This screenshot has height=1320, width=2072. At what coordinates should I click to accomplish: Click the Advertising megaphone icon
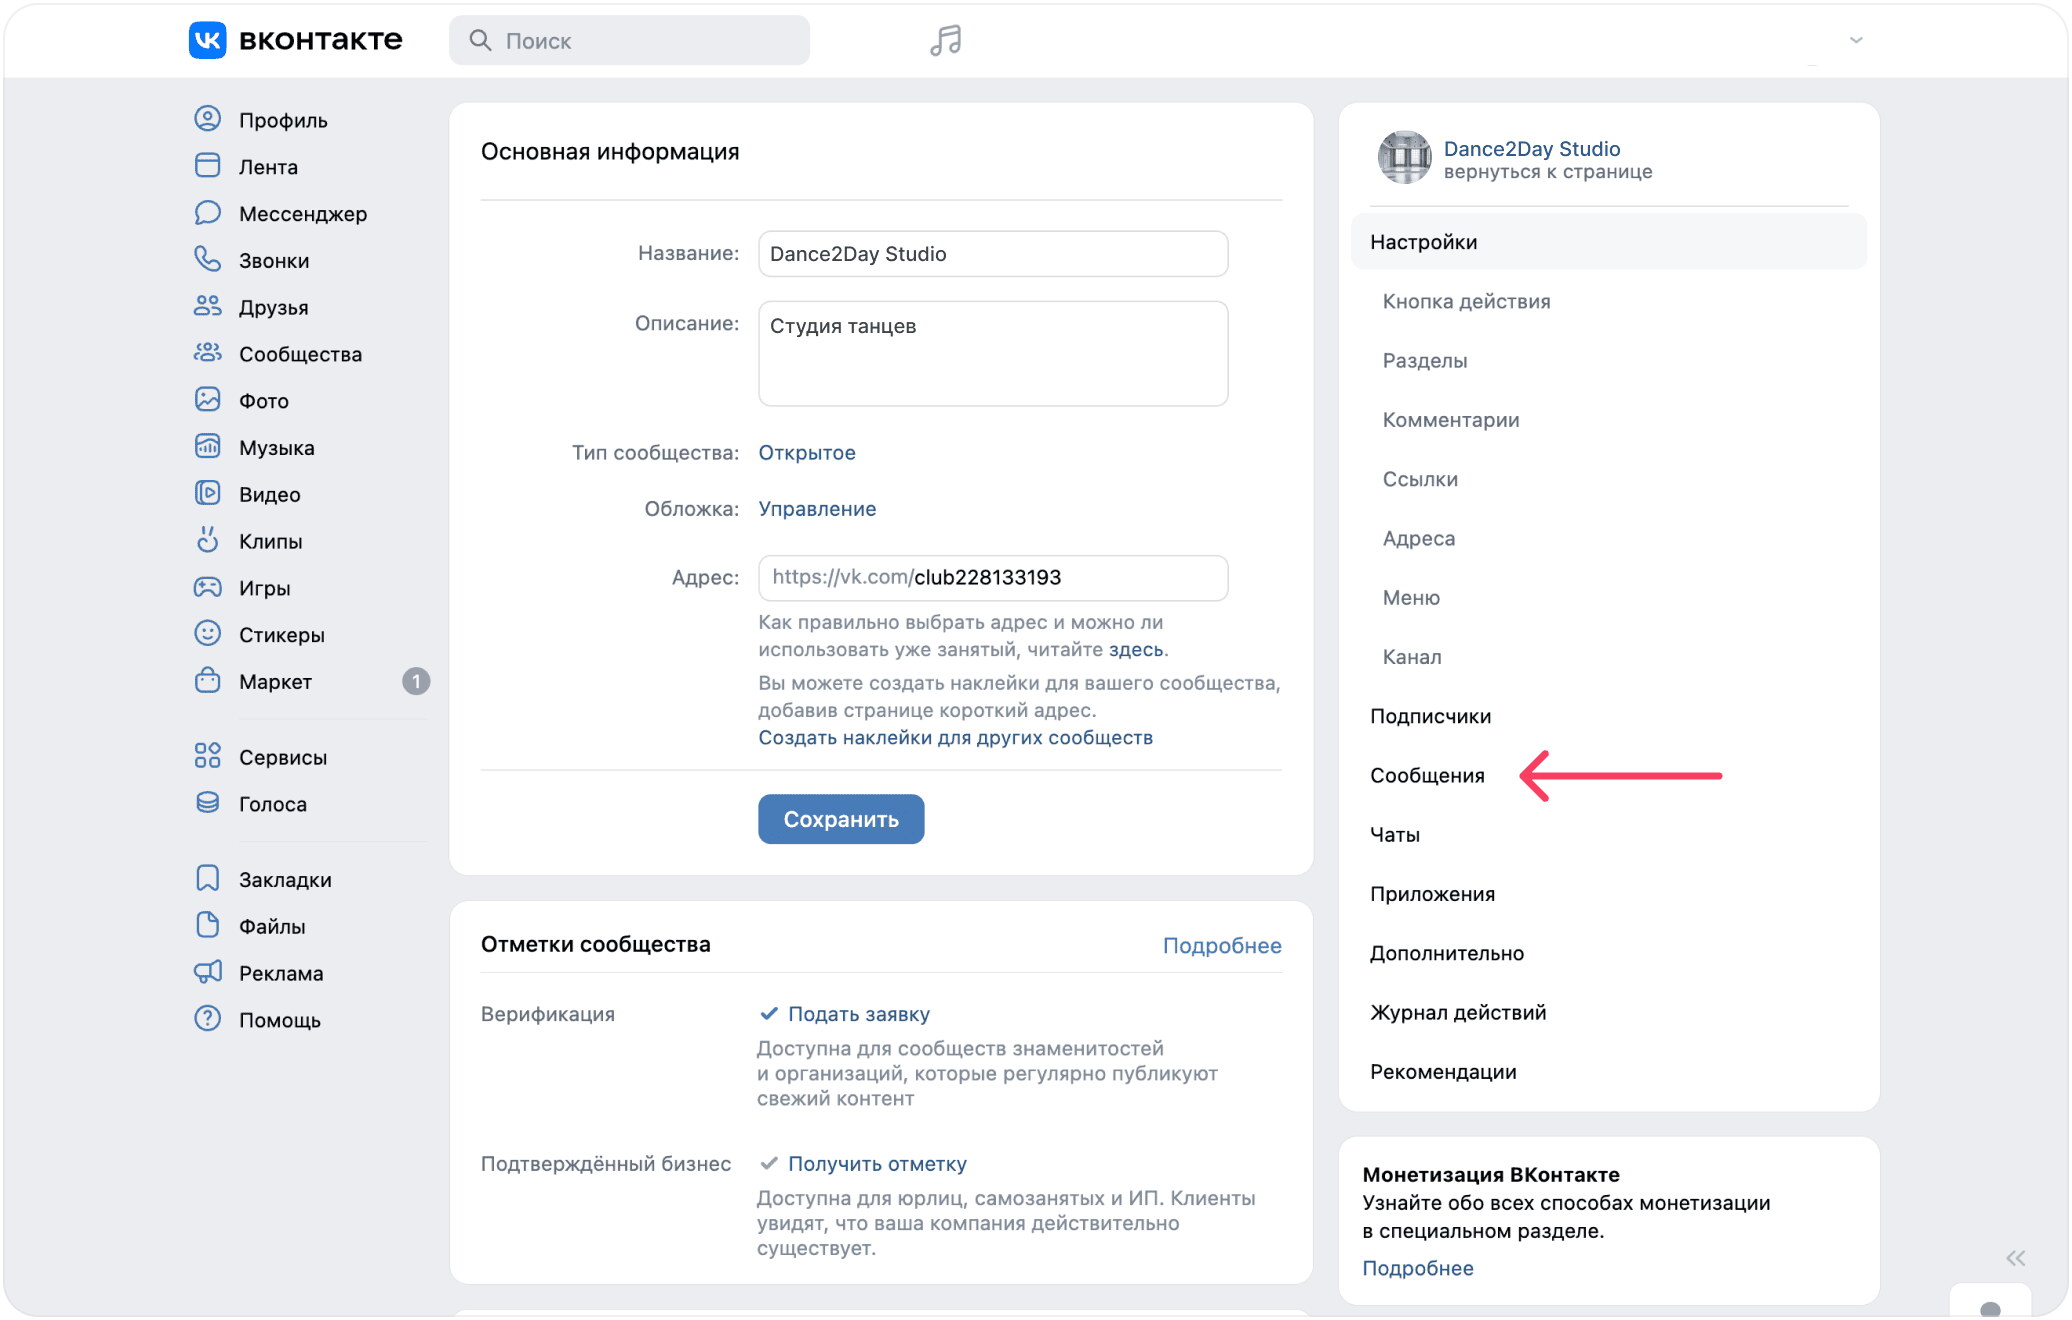tap(207, 972)
